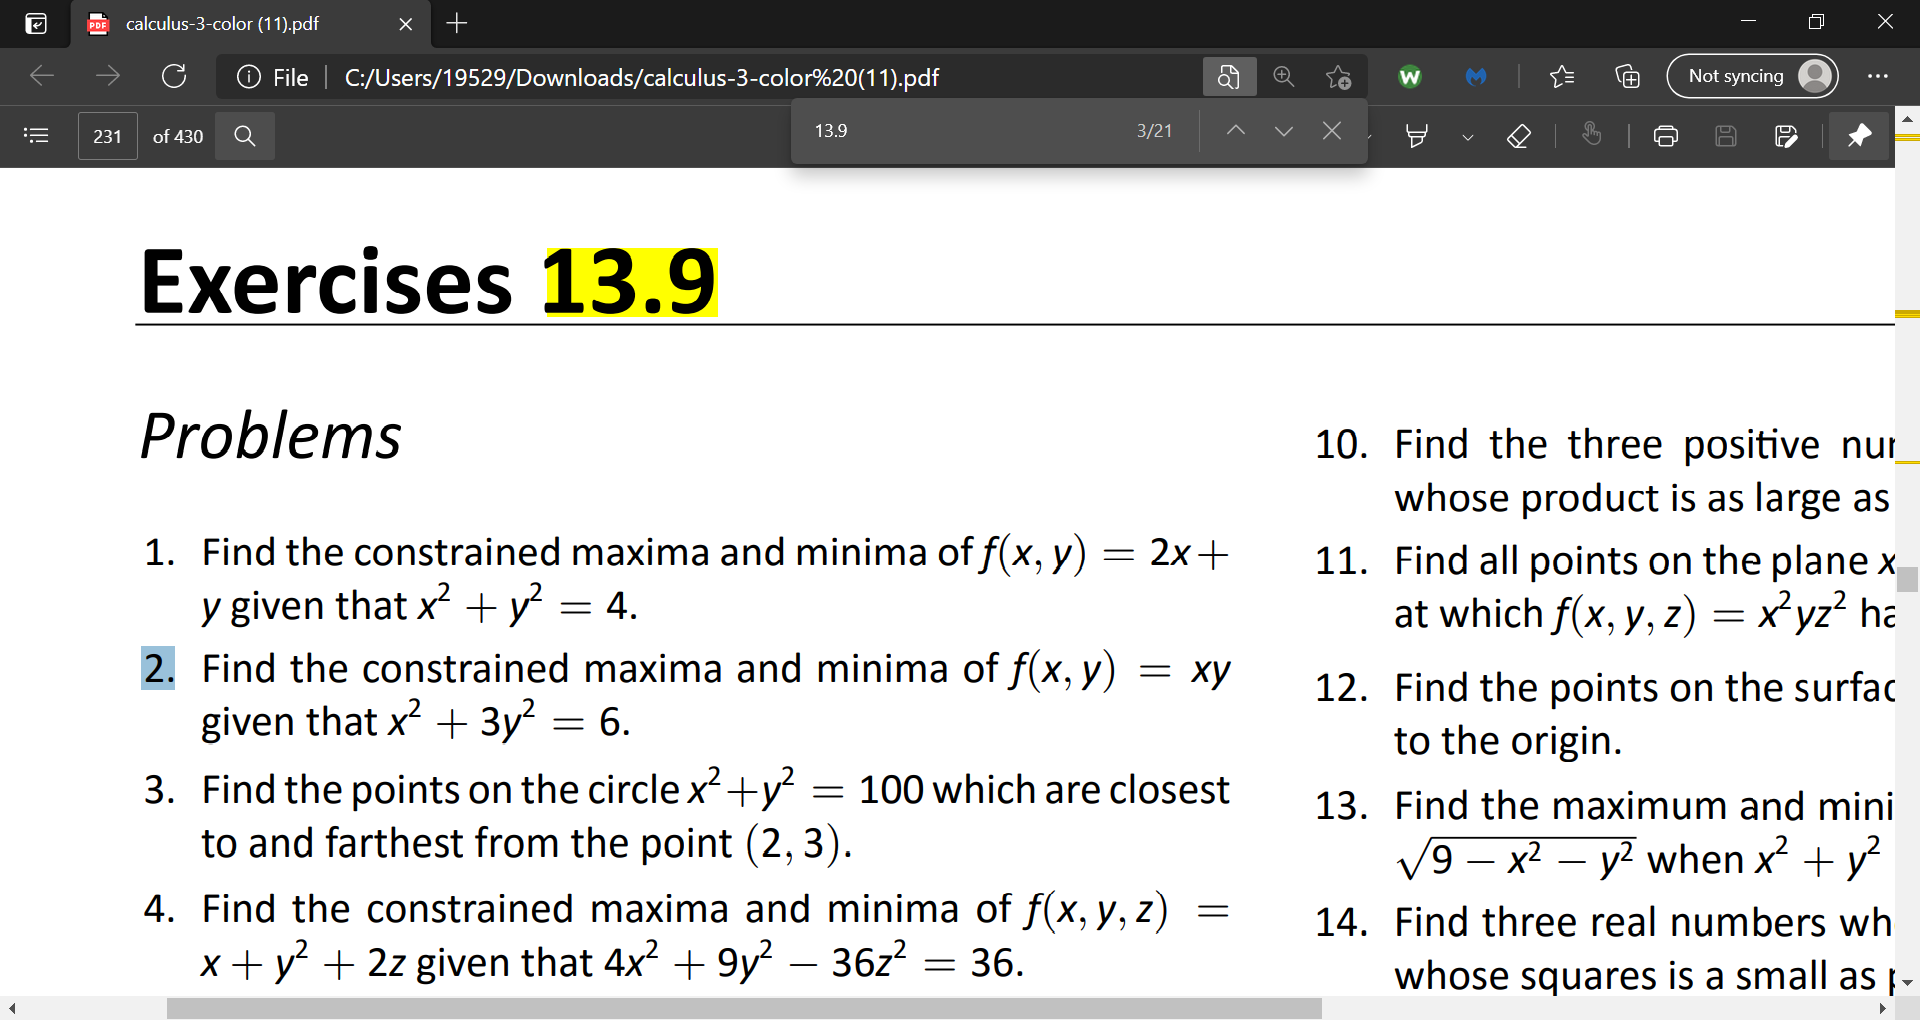Viewport: 1920px width, 1020px height.
Task: Click the Malwarebytes extension icon
Action: click(1476, 76)
